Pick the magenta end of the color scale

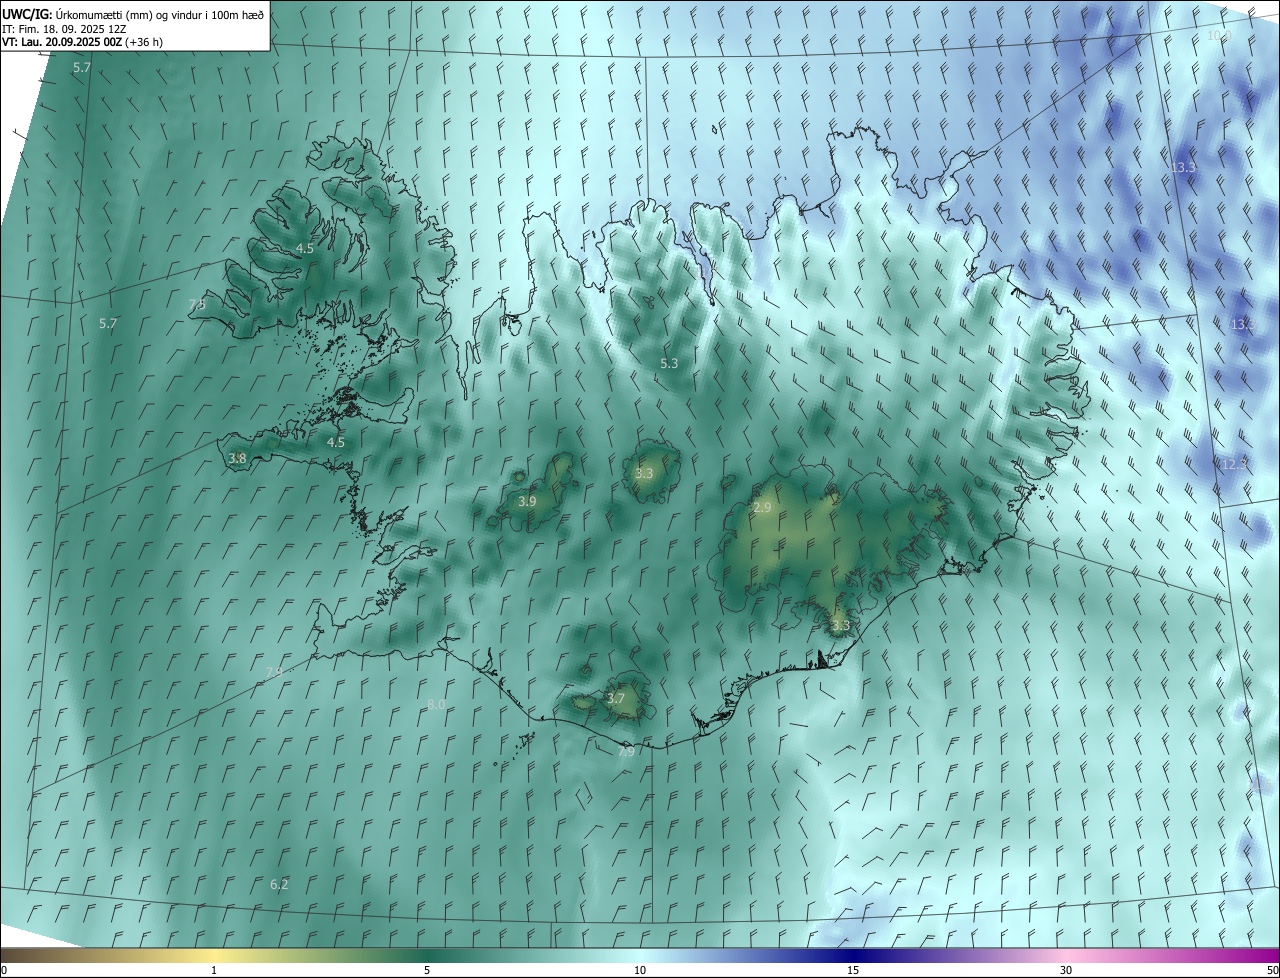pyautogui.click(x=1262, y=955)
